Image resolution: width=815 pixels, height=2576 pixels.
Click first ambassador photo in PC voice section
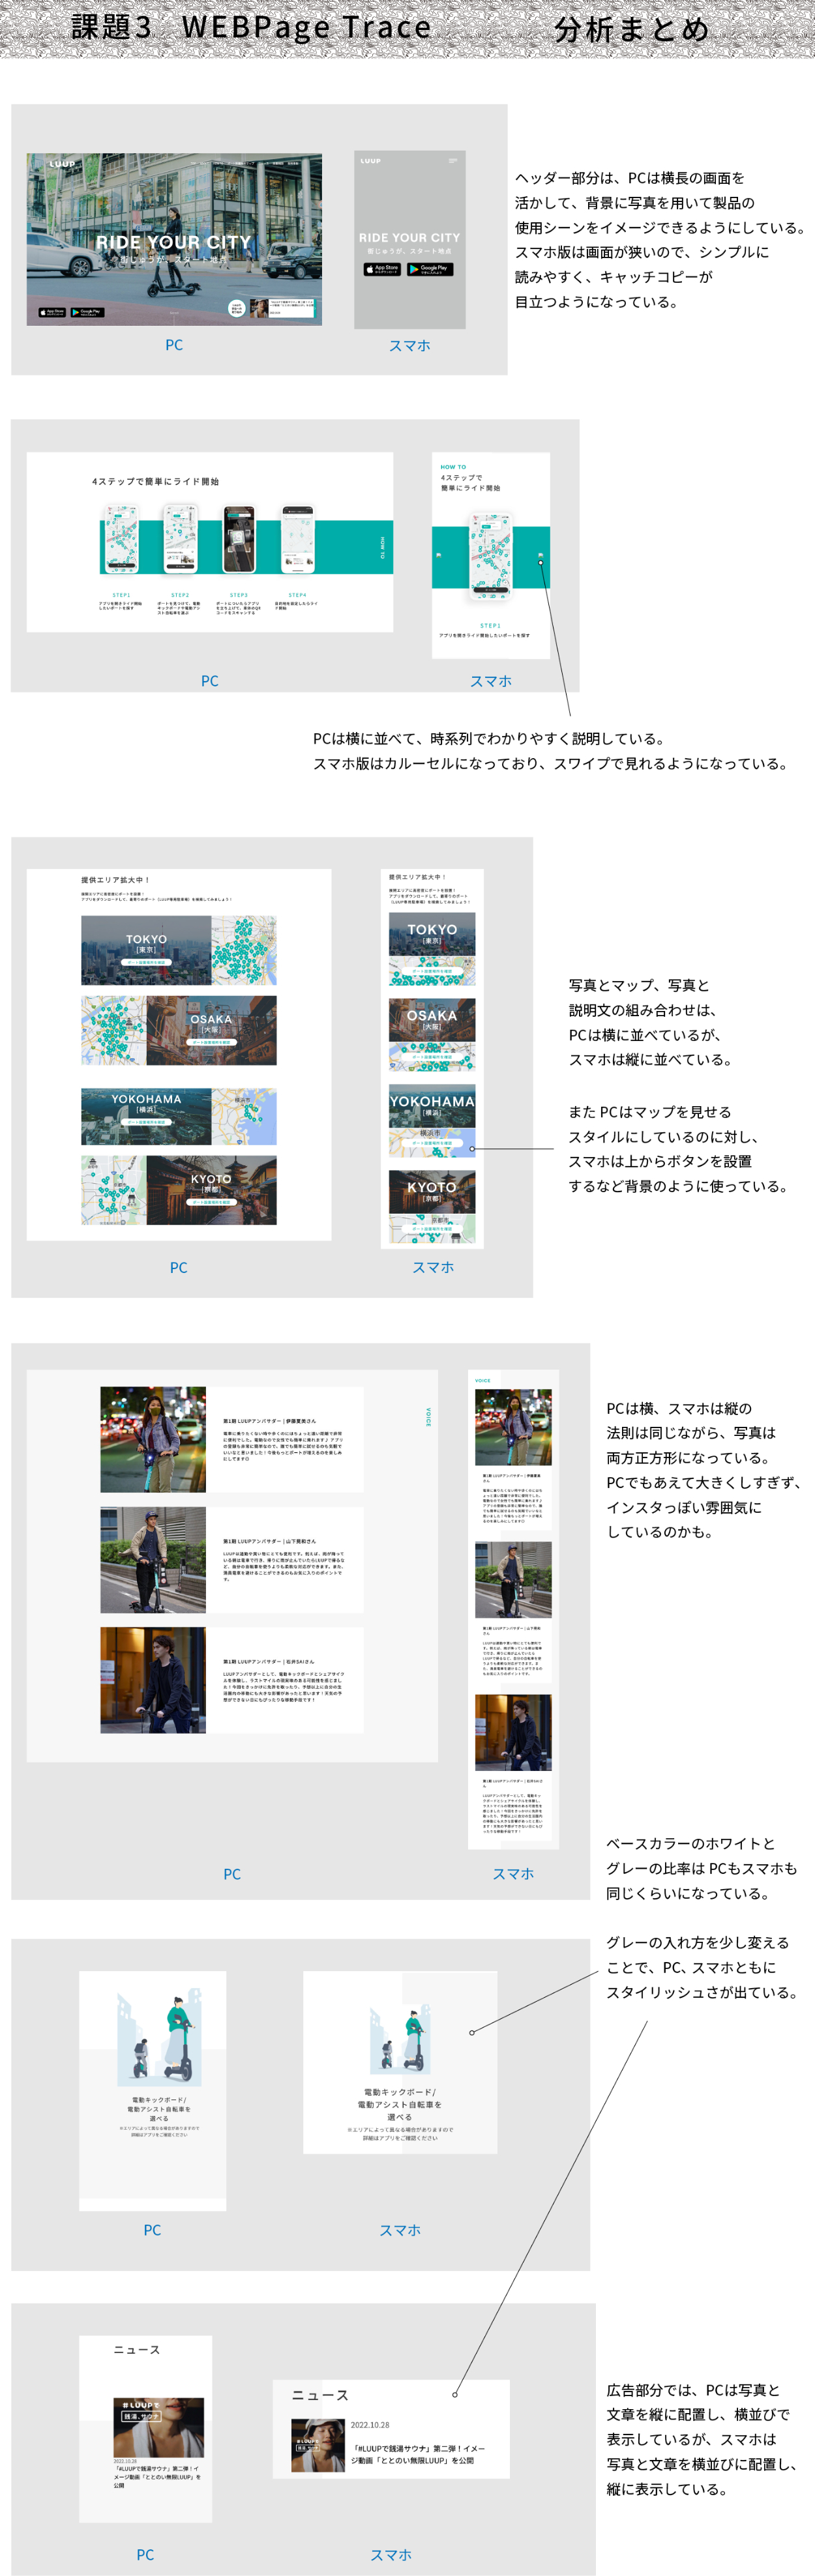click(153, 1439)
